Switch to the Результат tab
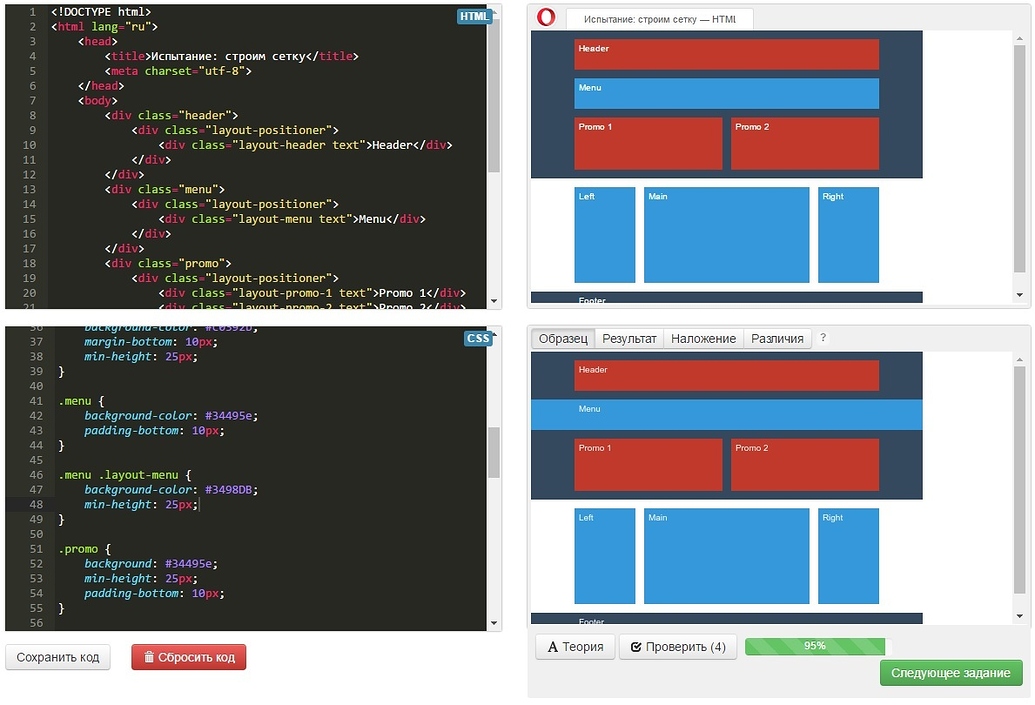This screenshot has width=1035, height=705. pyautogui.click(x=629, y=338)
